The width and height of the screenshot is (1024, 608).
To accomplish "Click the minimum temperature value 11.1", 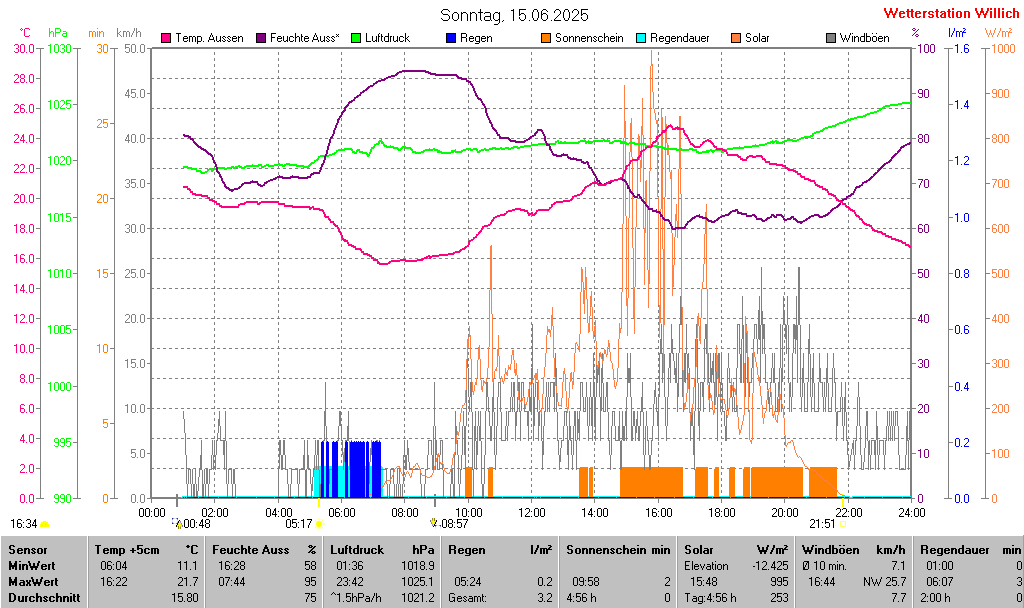I will (187, 566).
